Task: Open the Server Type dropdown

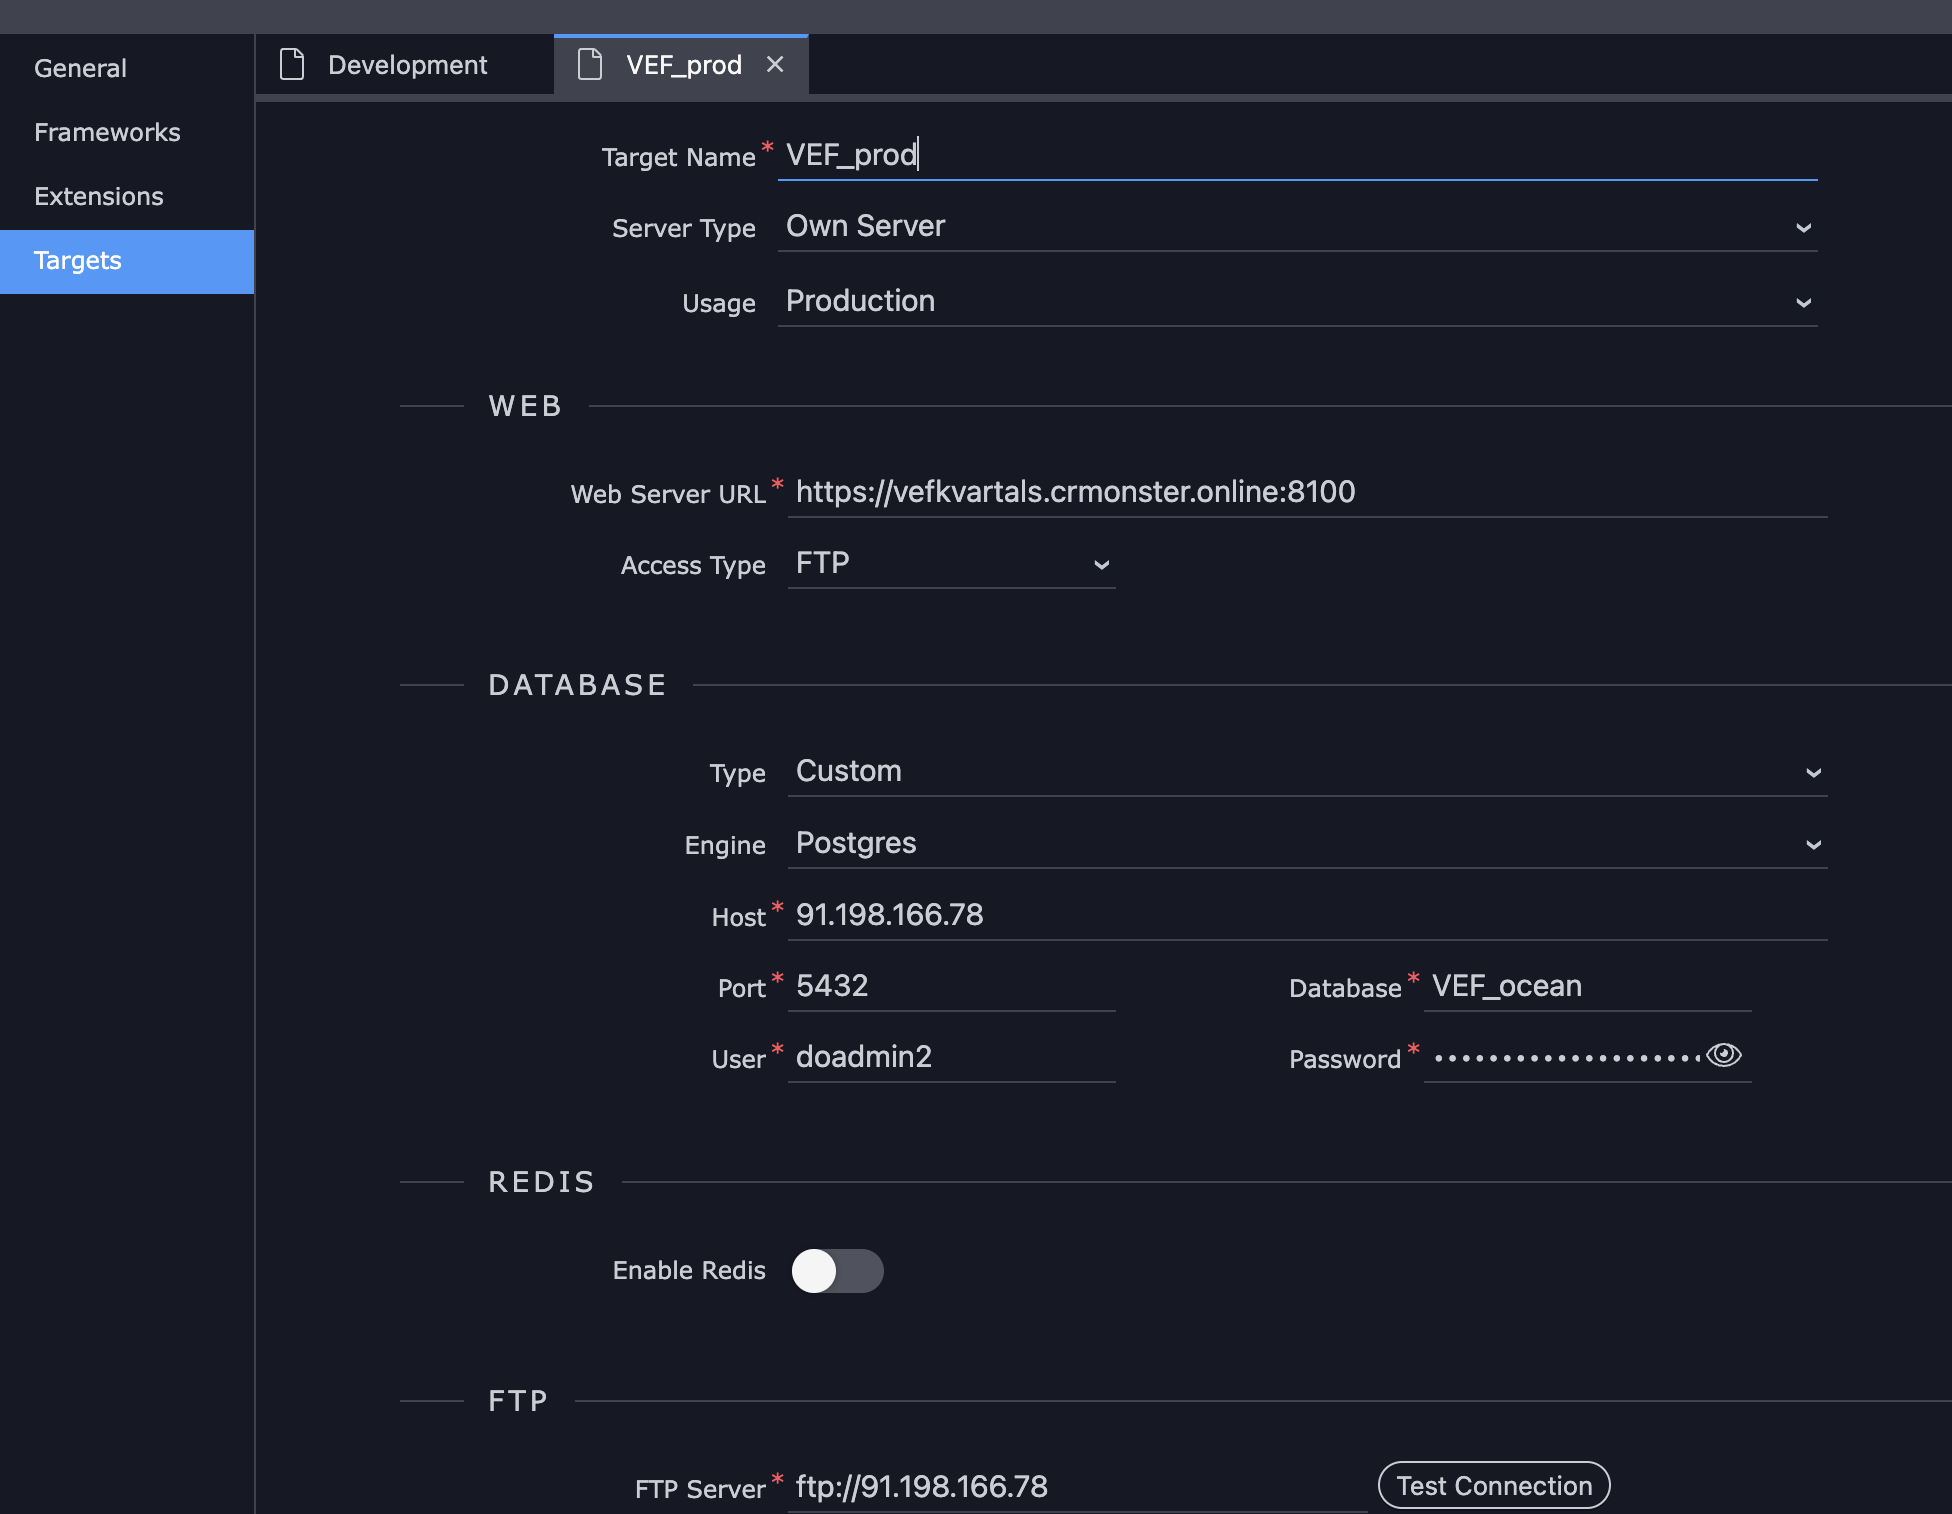Action: [1298, 227]
